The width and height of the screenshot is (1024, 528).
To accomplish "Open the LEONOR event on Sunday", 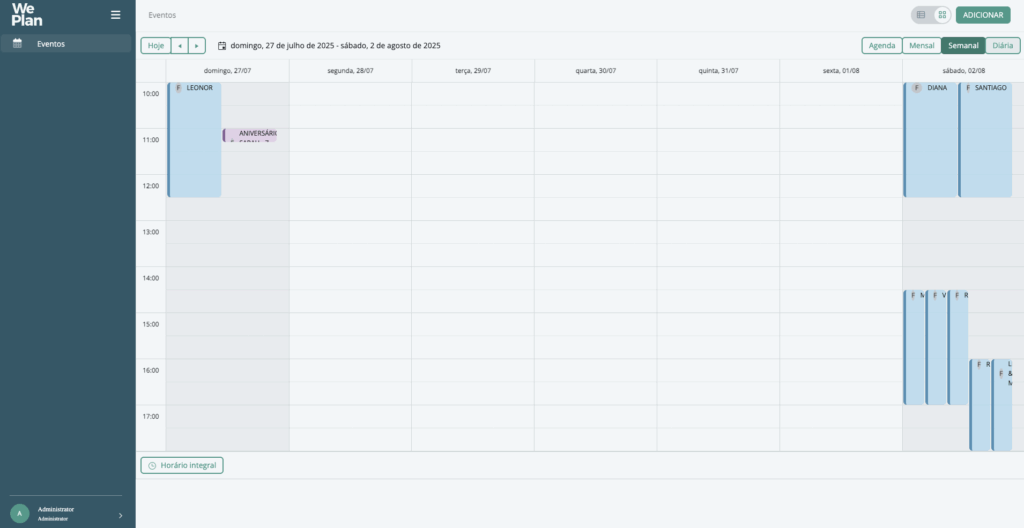I will point(195,140).
